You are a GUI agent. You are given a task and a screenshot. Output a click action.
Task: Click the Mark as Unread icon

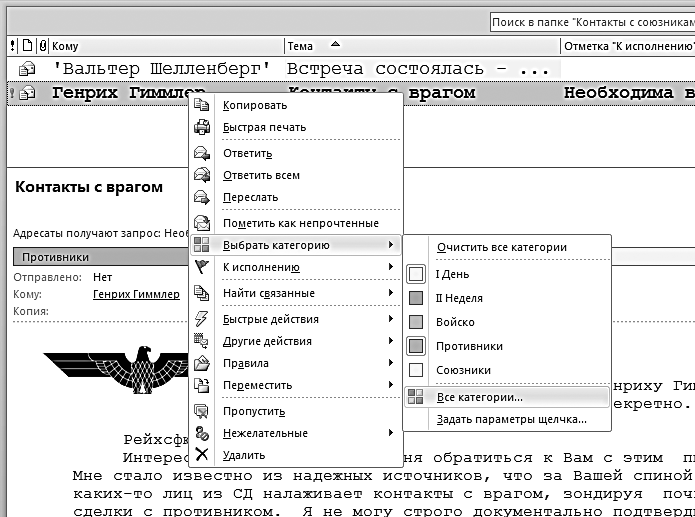[x=202, y=223]
